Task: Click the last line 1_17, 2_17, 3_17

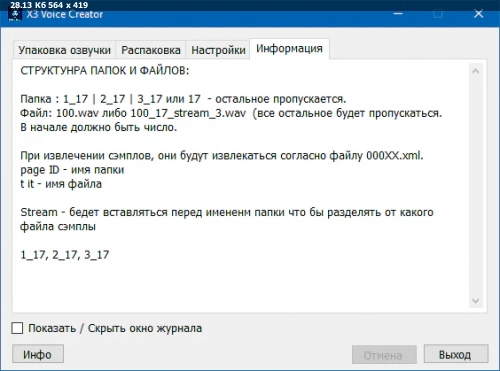Action: point(65,255)
